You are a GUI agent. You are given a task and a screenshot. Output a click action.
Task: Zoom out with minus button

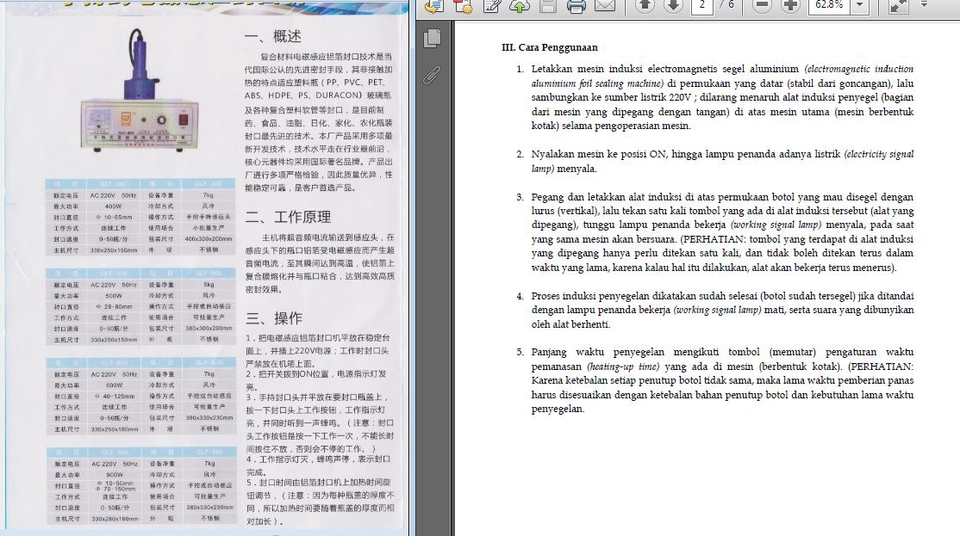[x=762, y=6]
